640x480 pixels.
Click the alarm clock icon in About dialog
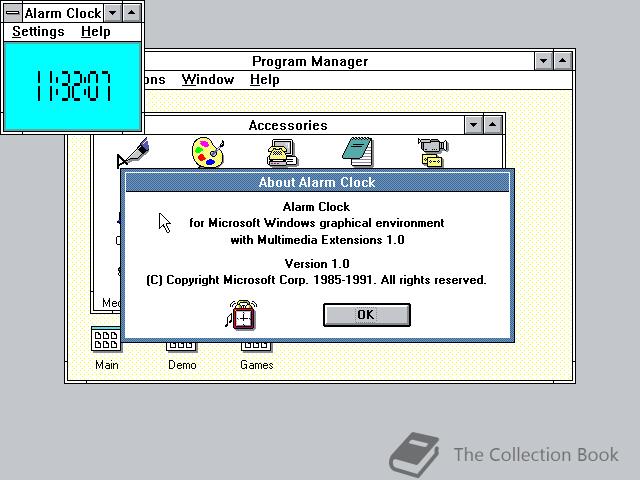pyautogui.click(x=242, y=315)
